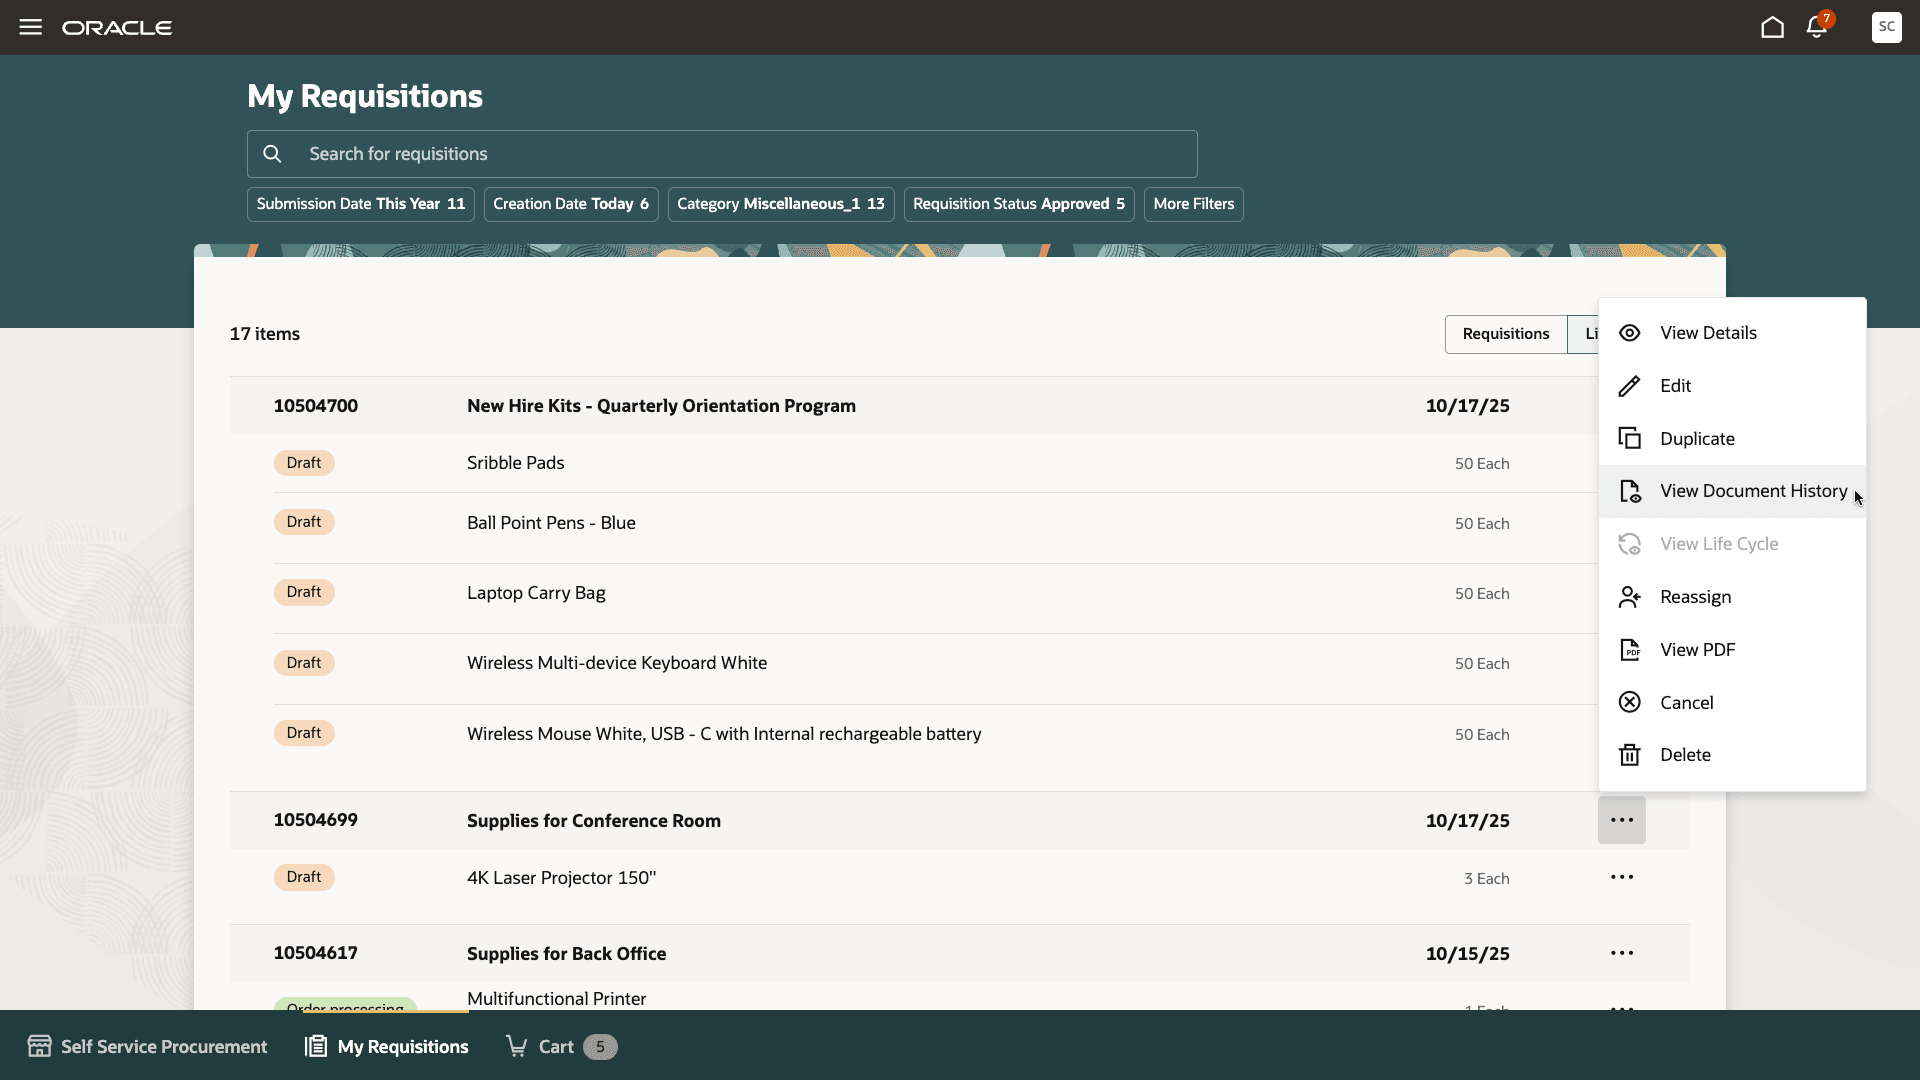The width and height of the screenshot is (1920, 1080).
Task: Open actions menu for Supplies for Conference Room
Action: tap(1621, 819)
